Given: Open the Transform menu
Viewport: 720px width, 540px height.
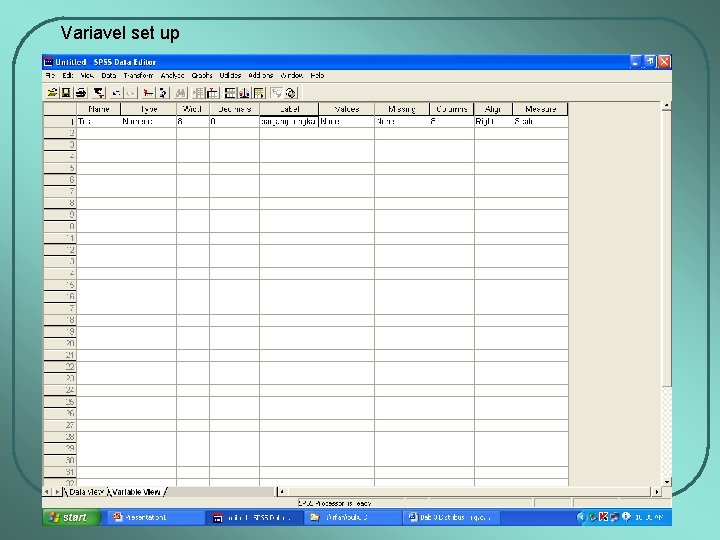Looking at the screenshot, I should point(138,75).
